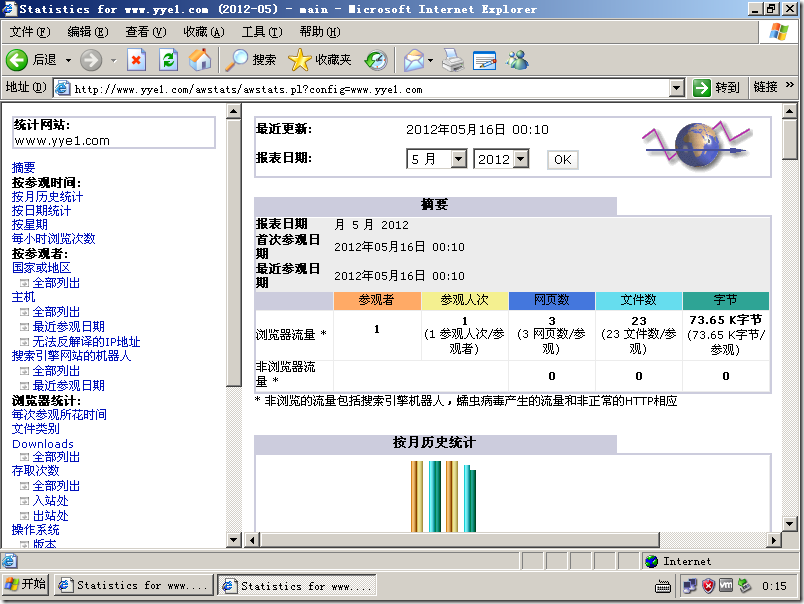Open the Downloads link in sidebar
Viewport: 804px width, 604px height.
[x=43, y=444]
